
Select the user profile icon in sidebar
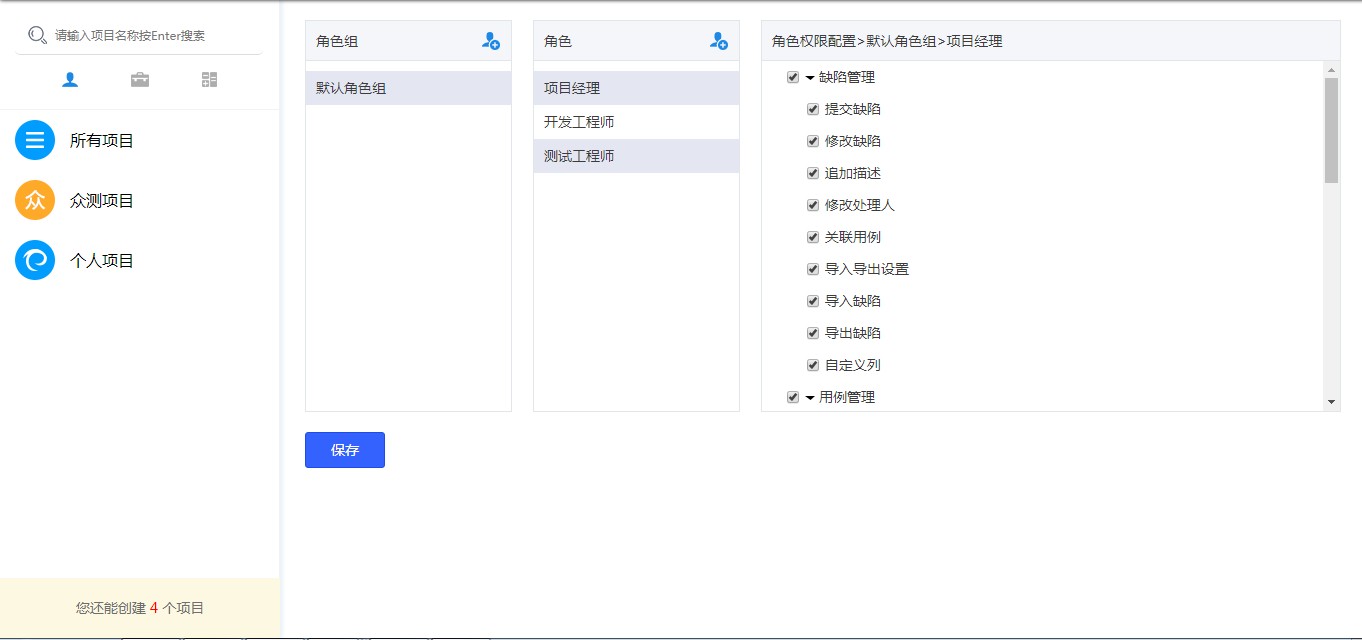[70, 80]
